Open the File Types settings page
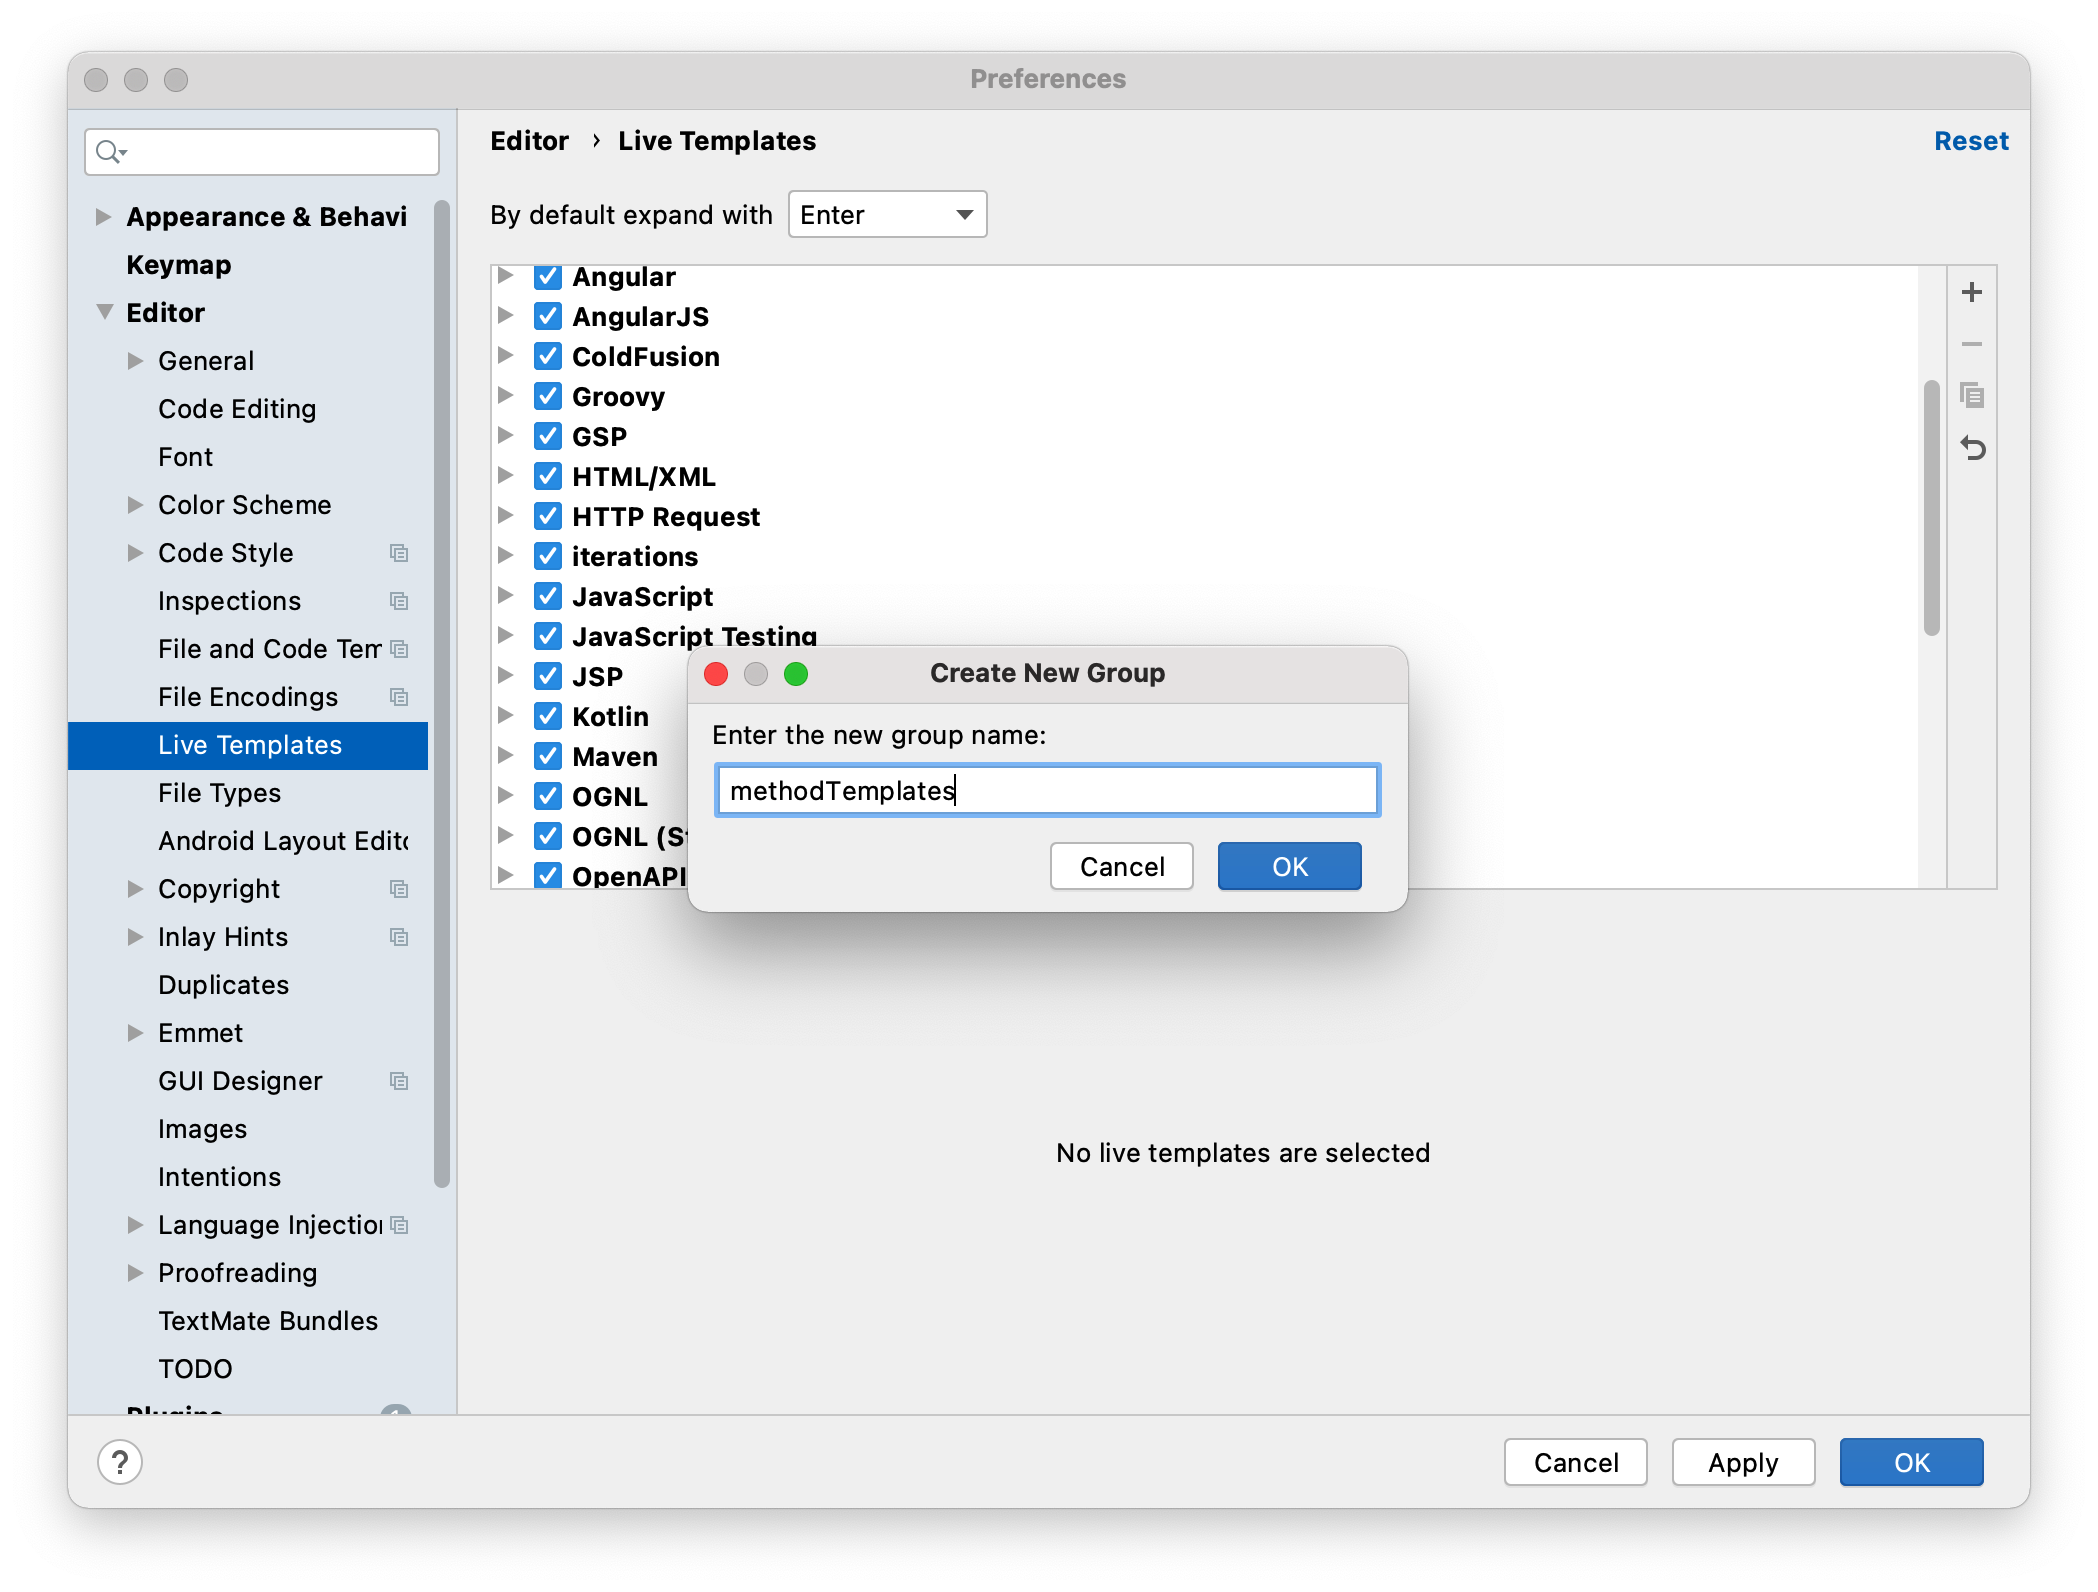This screenshot has height=1592, width=2098. (220, 793)
